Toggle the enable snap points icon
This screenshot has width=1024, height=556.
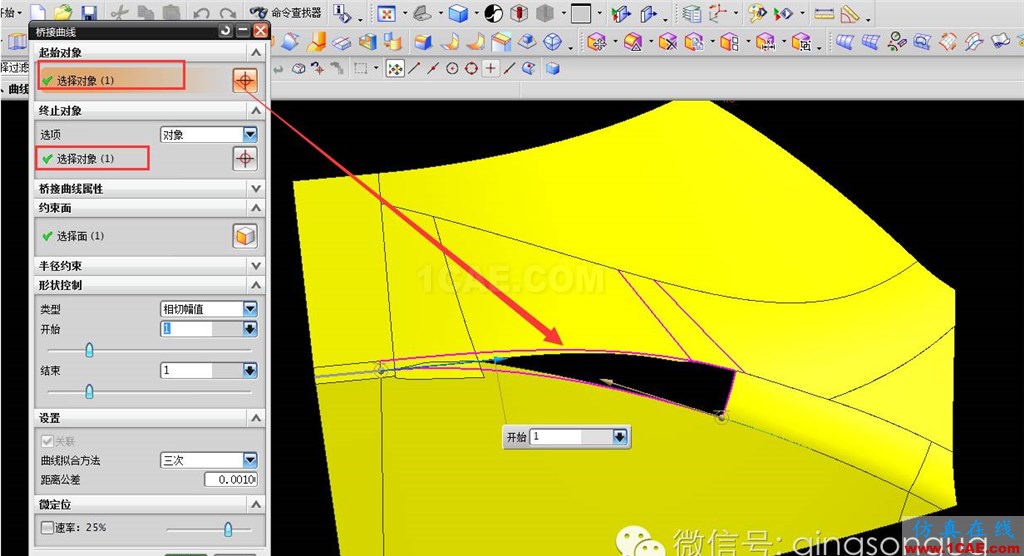coord(394,69)
